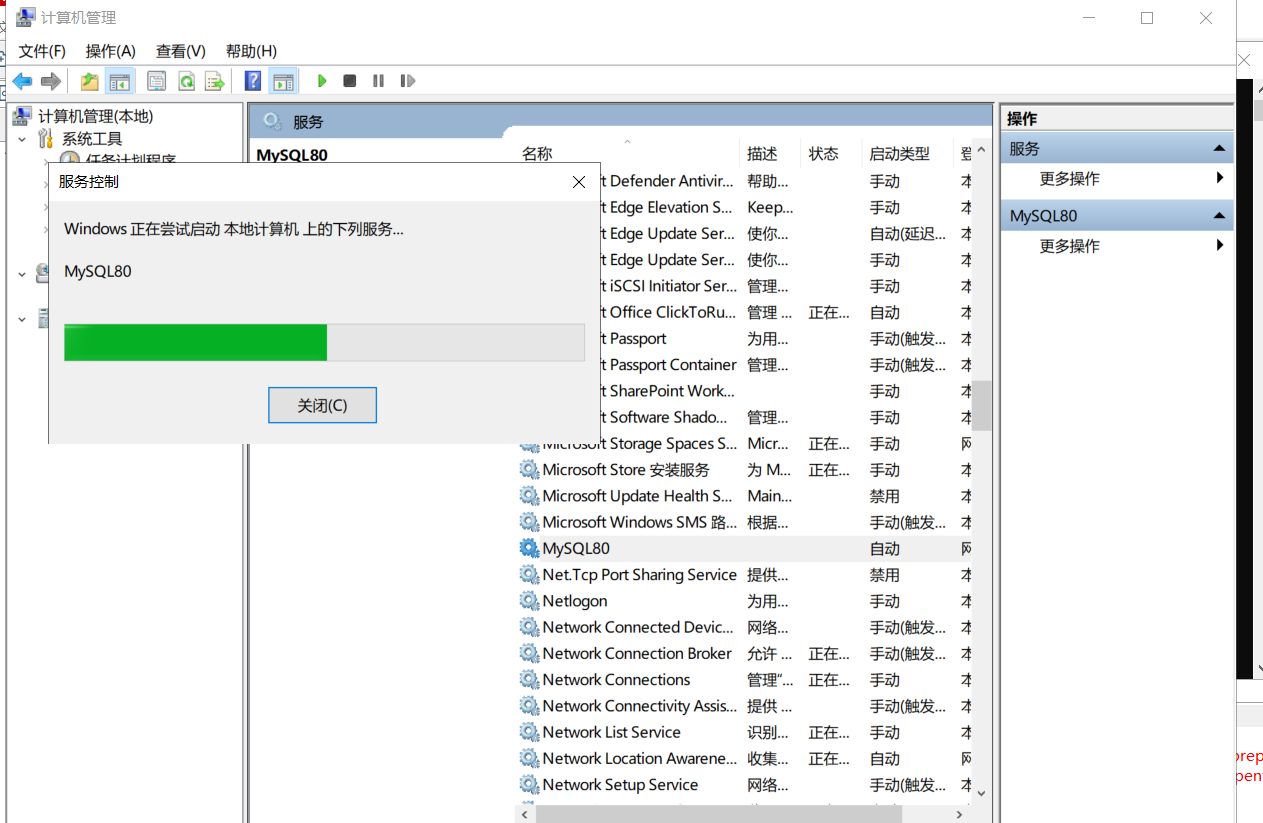Open the Properties toolbar icon
Viewport: 1263px width, 823px height.
tap(157, 81)
